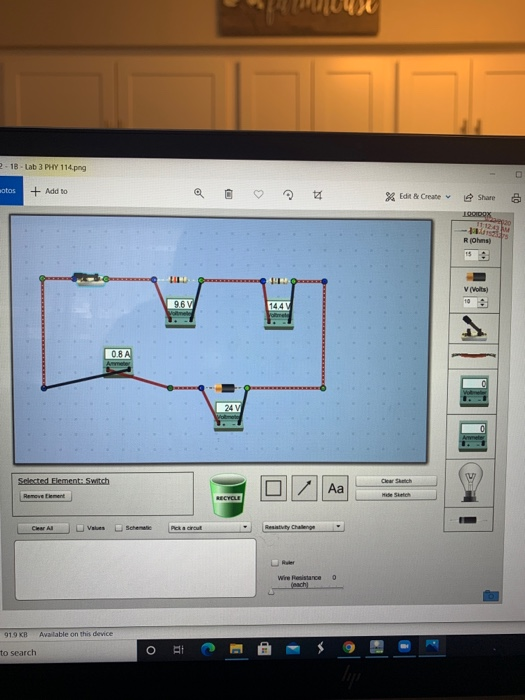The image size is (525, 700).
Task: Click the heart Favorite icon
Action: pos(258,194)
